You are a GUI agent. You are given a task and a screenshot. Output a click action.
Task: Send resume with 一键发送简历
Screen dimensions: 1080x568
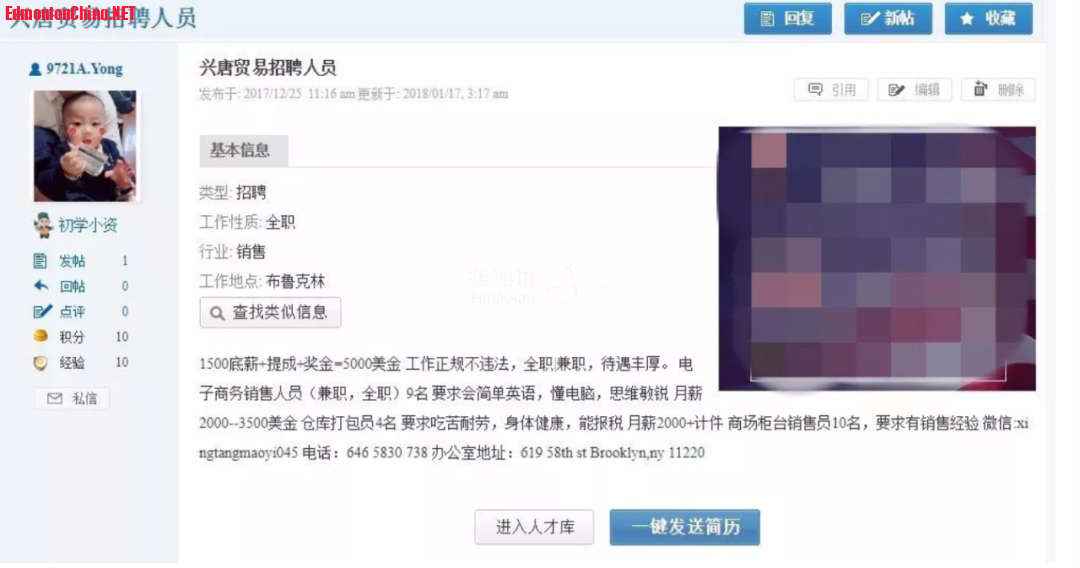[685, 527]
